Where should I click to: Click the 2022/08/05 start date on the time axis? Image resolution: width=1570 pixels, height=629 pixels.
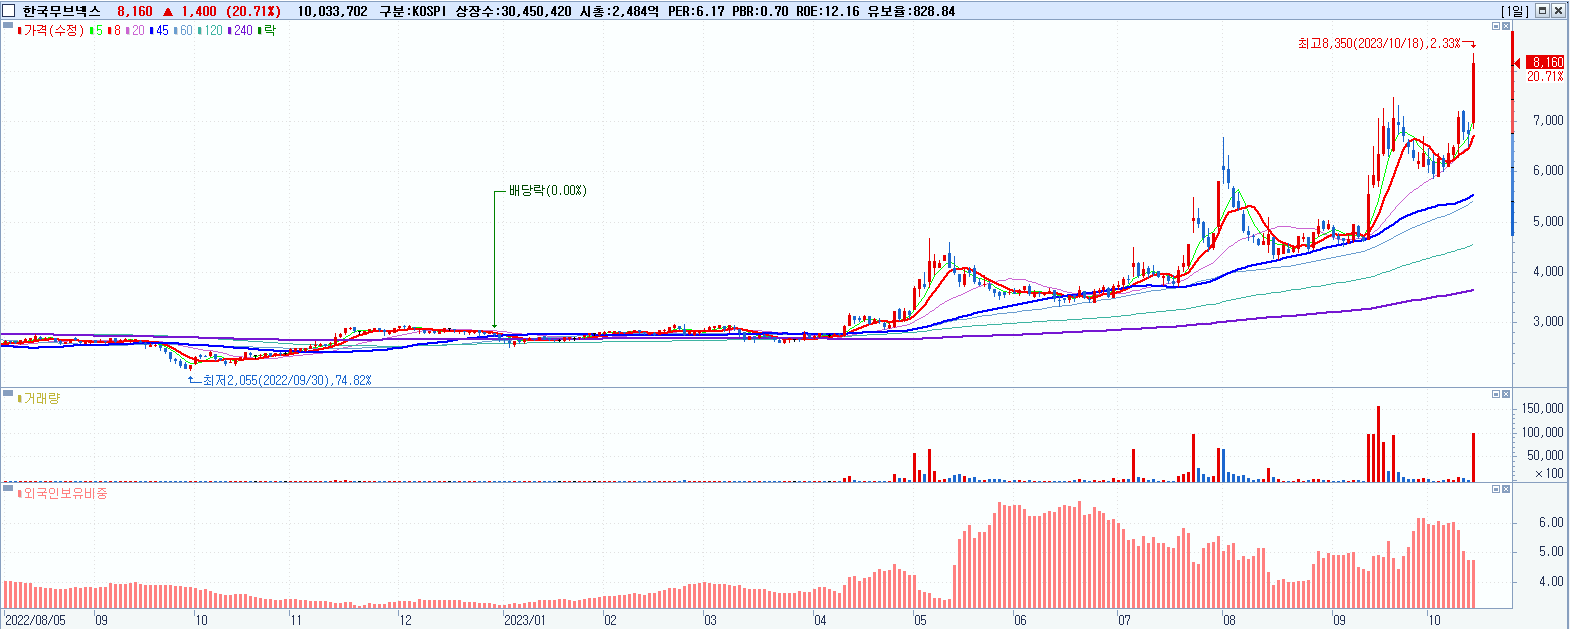pyautogui.click(x=36, y=620)
